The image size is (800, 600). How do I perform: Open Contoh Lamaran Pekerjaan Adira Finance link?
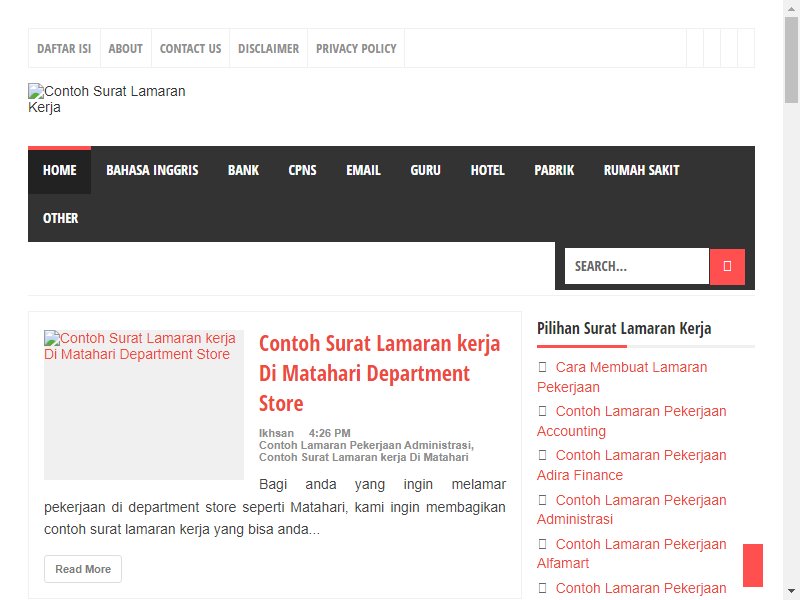pyautogui.click(x=632, y=465)
